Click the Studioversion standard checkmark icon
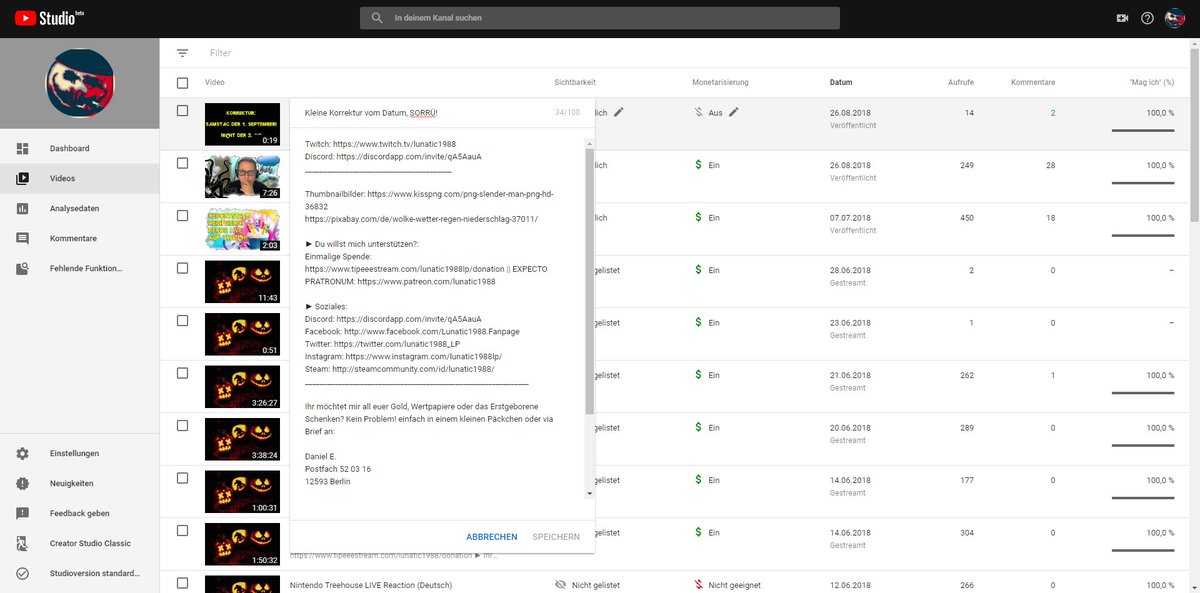Viewport: 1200px width, 593px height. 23,573
